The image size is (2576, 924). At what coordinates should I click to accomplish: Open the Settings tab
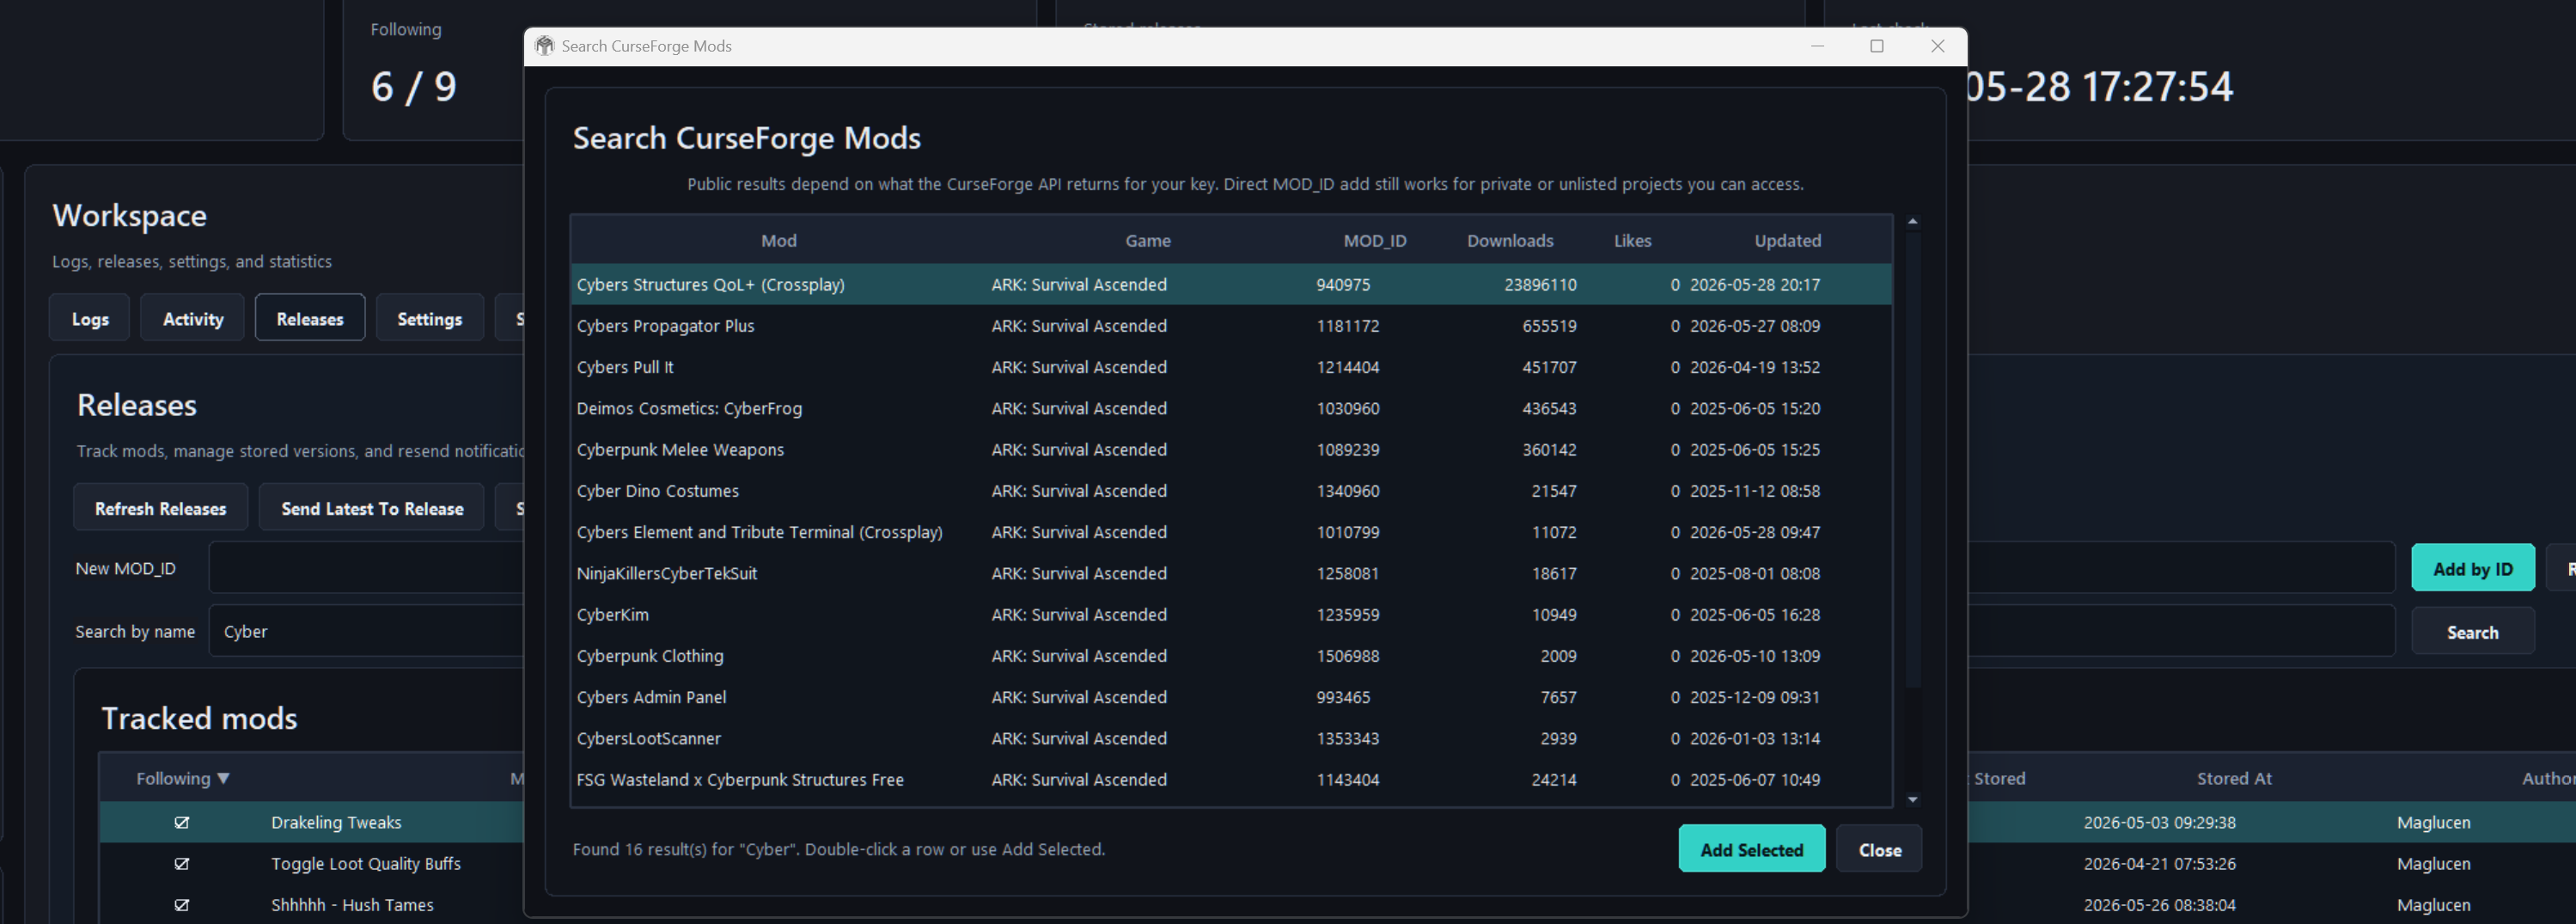pyautogui.click(x=430, y=318)
